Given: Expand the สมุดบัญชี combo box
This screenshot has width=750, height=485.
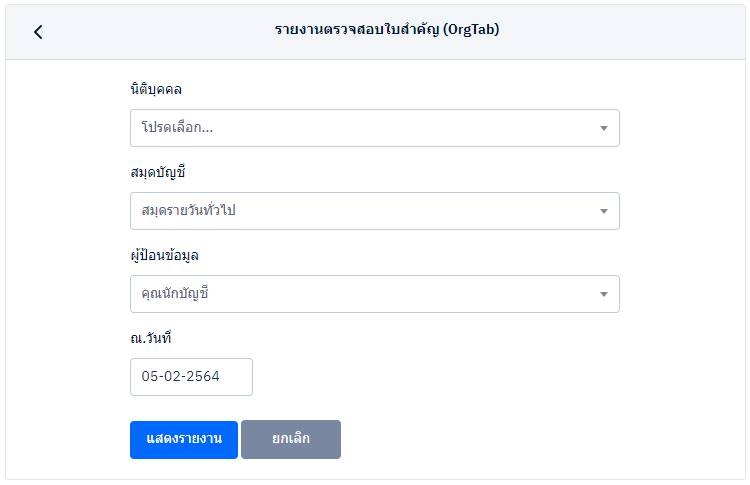Looking at the screenshot, I should tap(374, 211).
